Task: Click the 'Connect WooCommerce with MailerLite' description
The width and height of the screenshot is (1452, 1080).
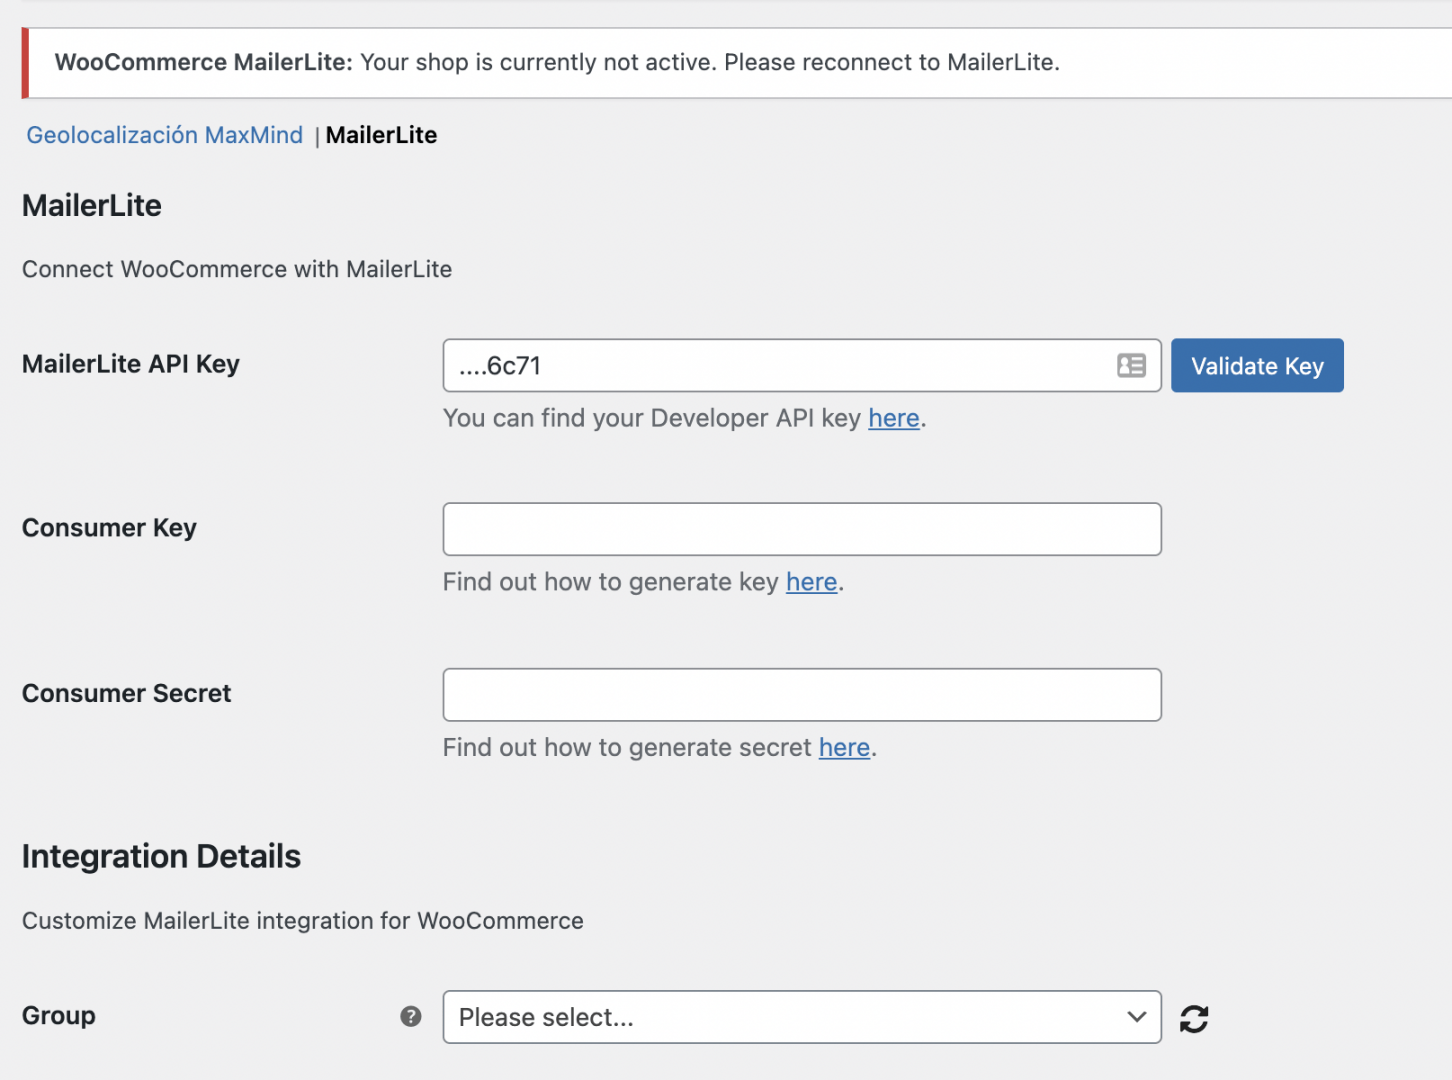Action: [237, 269]
